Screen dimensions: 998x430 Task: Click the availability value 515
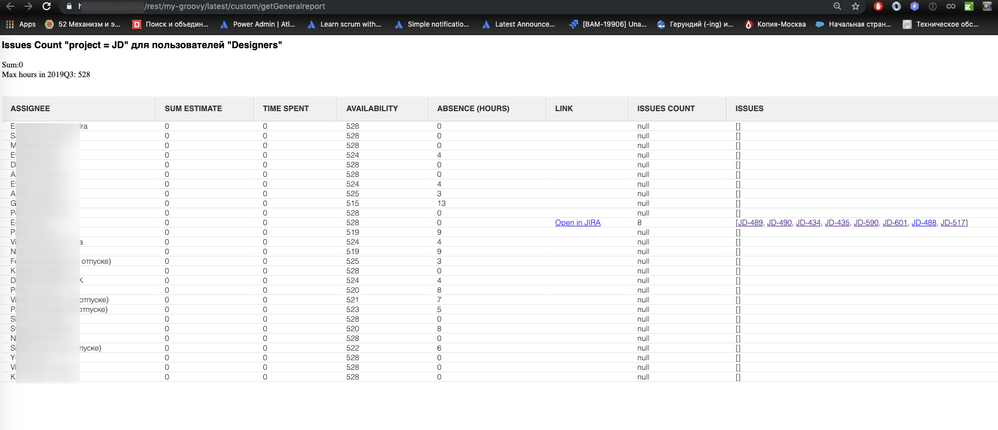click(353, 204)
